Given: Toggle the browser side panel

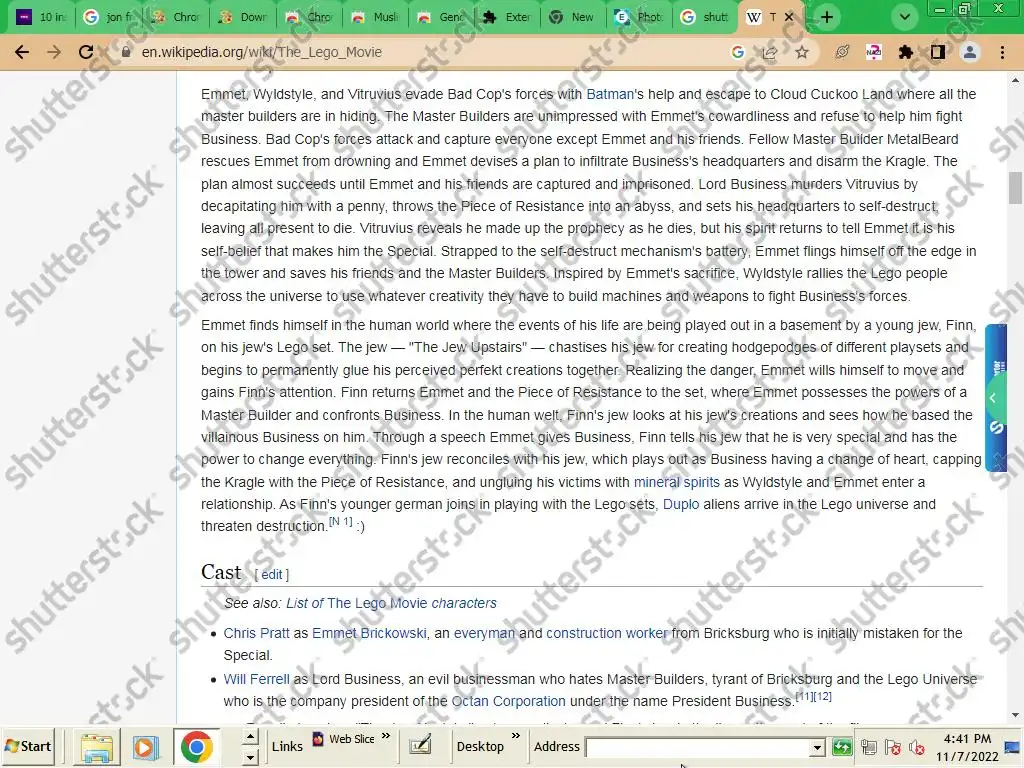Looking at the screenshot, I should tap(938, 52).
